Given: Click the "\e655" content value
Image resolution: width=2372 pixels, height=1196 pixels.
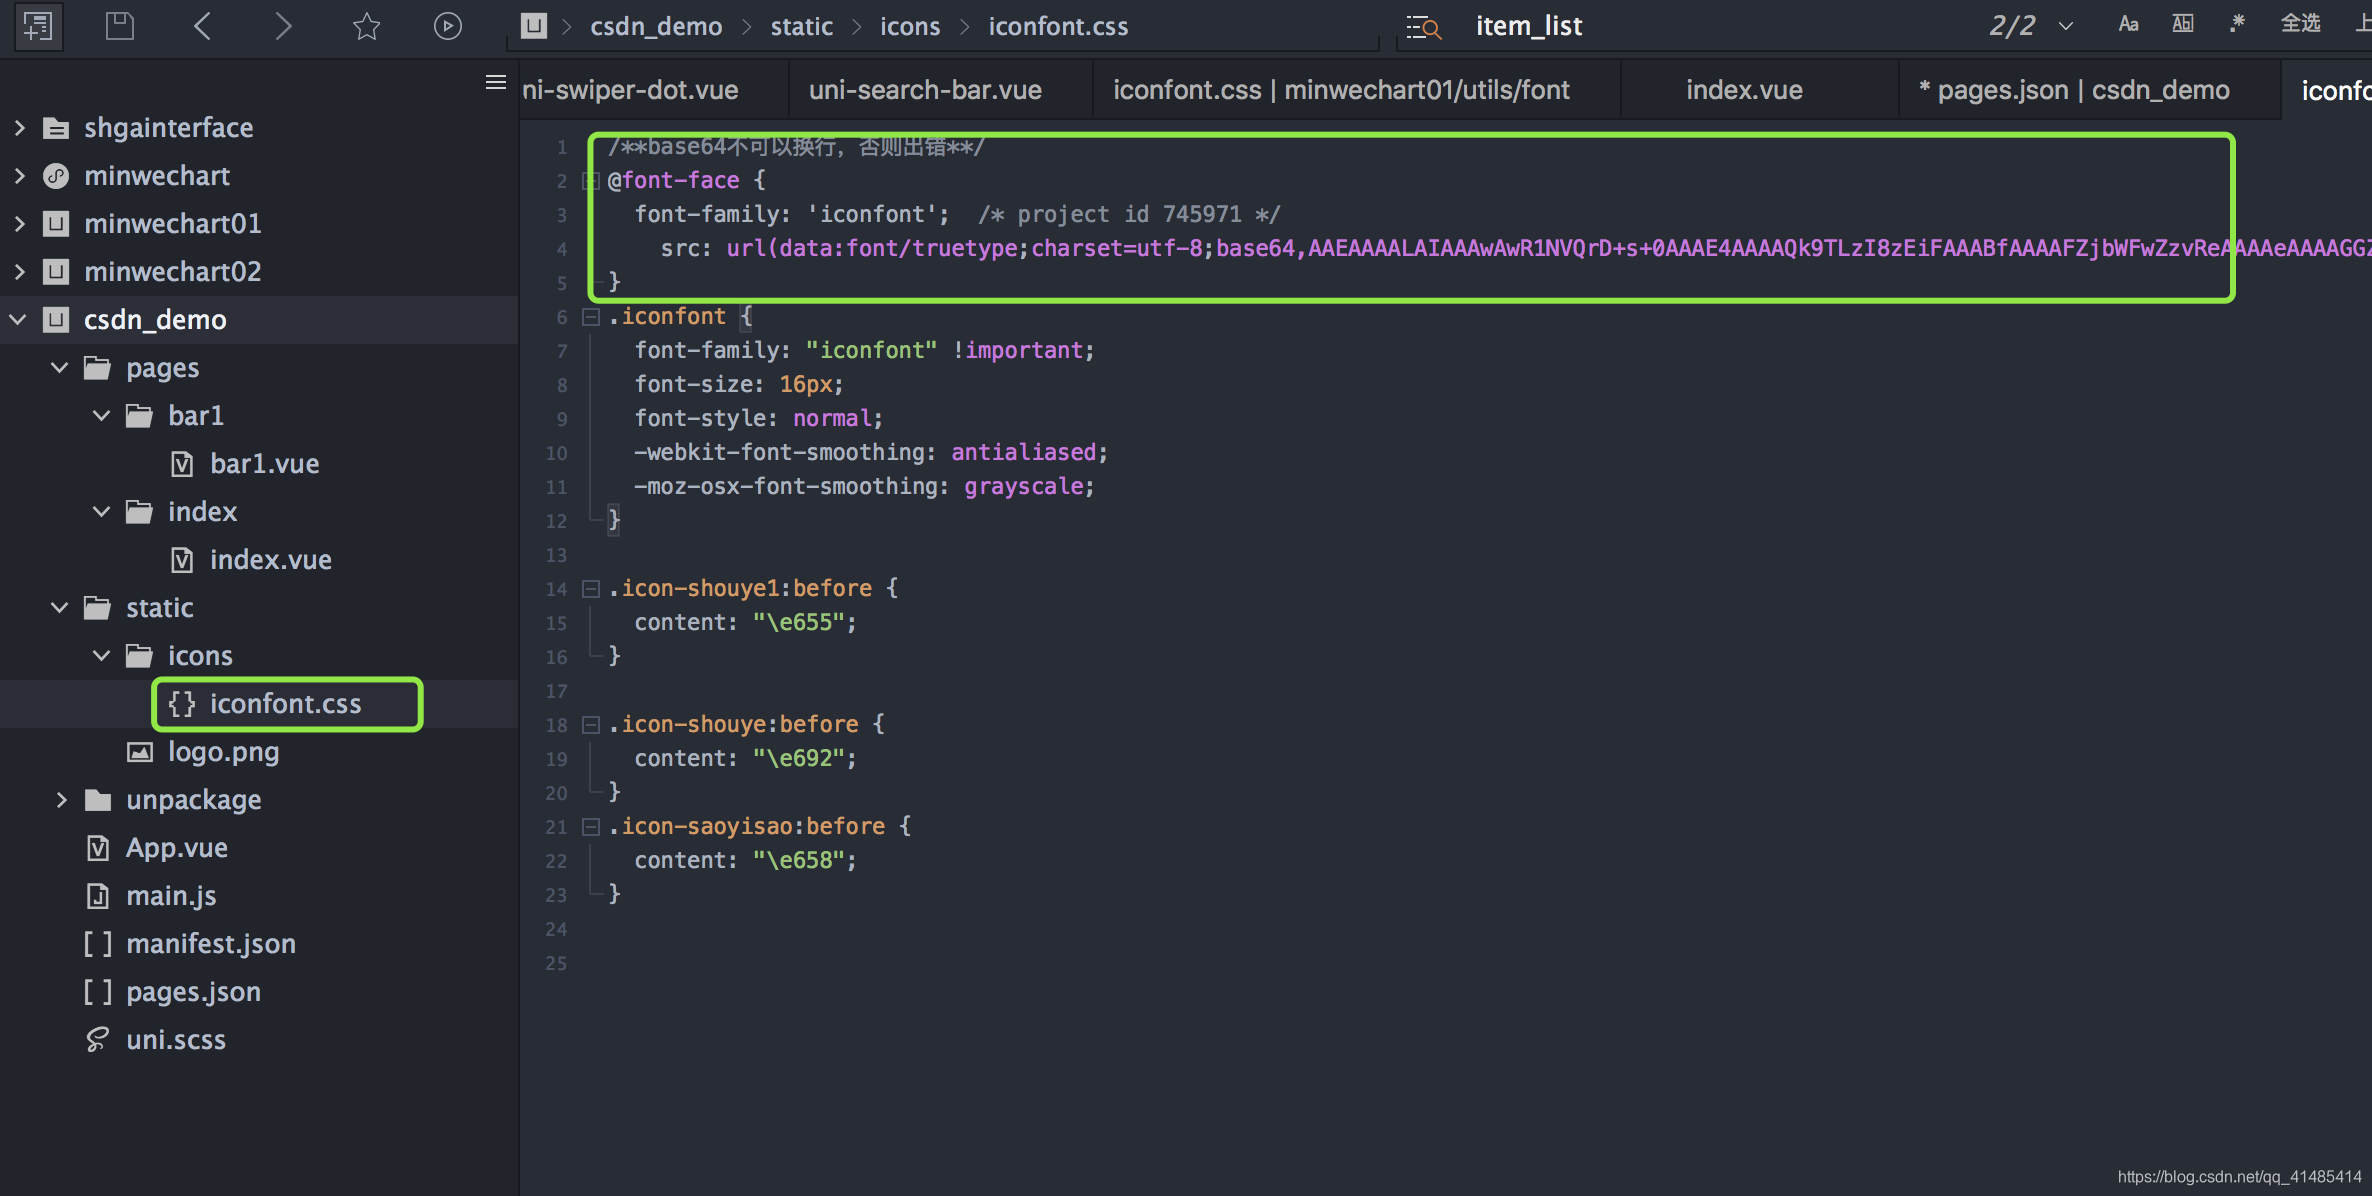Looking at the screenshot, I should (798, 622).
